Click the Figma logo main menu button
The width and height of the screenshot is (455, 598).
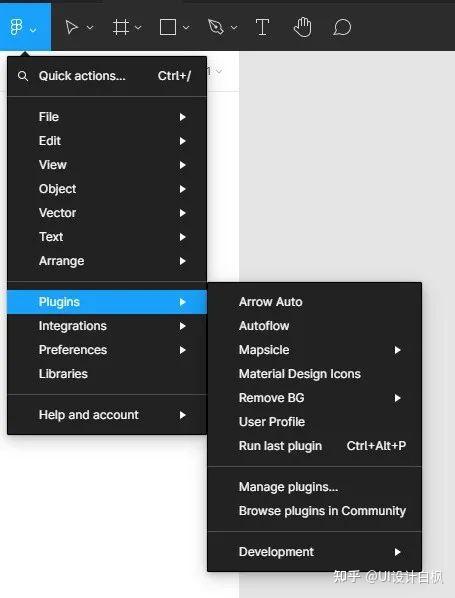[25, 27]
